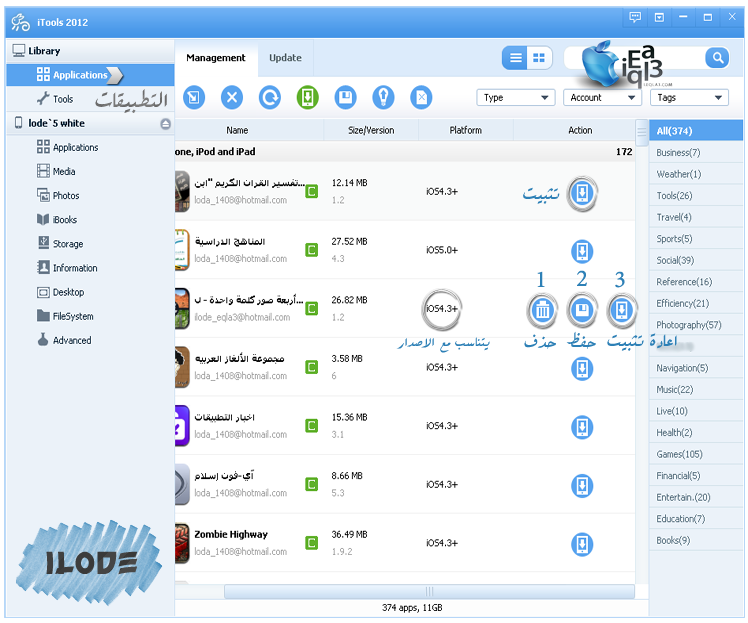748x623 pixels.
Task: Click the refresh icon in toolbar
Action: tap(270, 97)
